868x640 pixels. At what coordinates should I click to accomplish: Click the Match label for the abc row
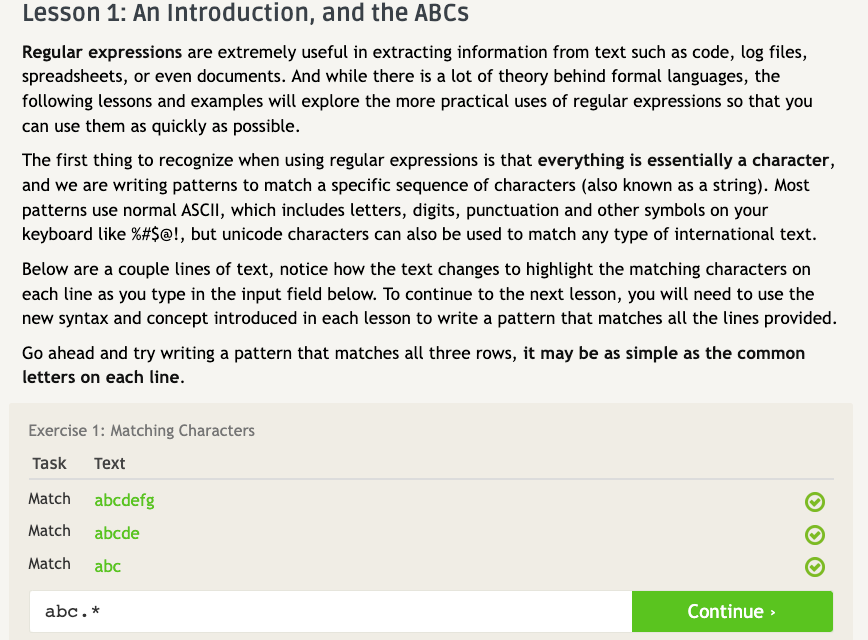click(x=49, y=564)
